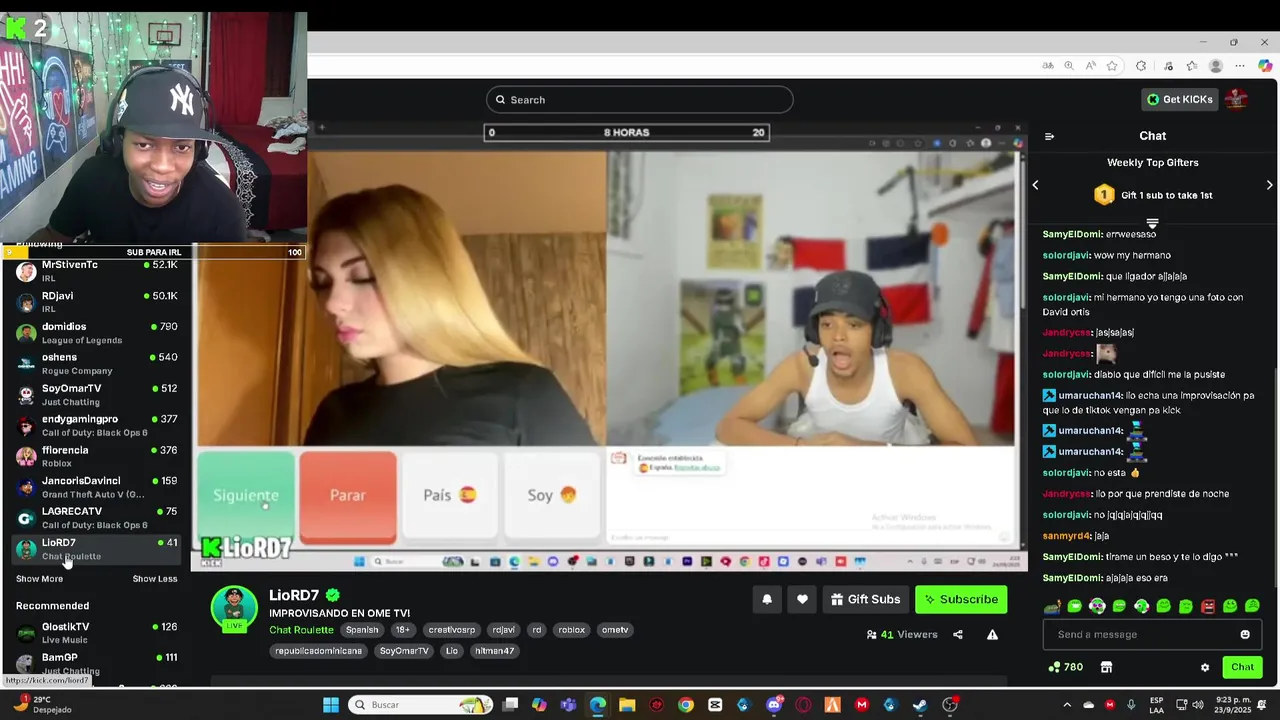The image size is (1280, 720).
Task: Click the republicadominicana tag
Action: point(320,651)
